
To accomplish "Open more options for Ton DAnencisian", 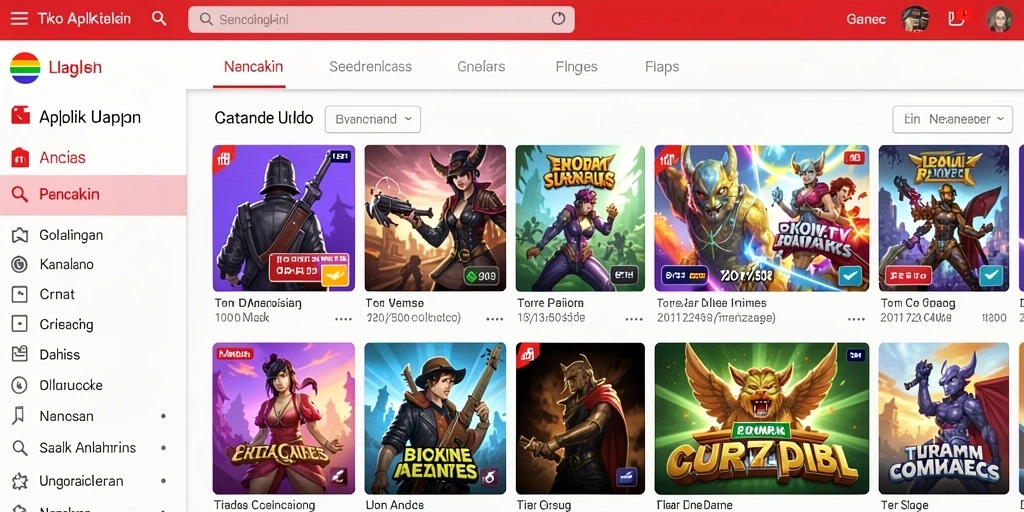I will [344, 319].
